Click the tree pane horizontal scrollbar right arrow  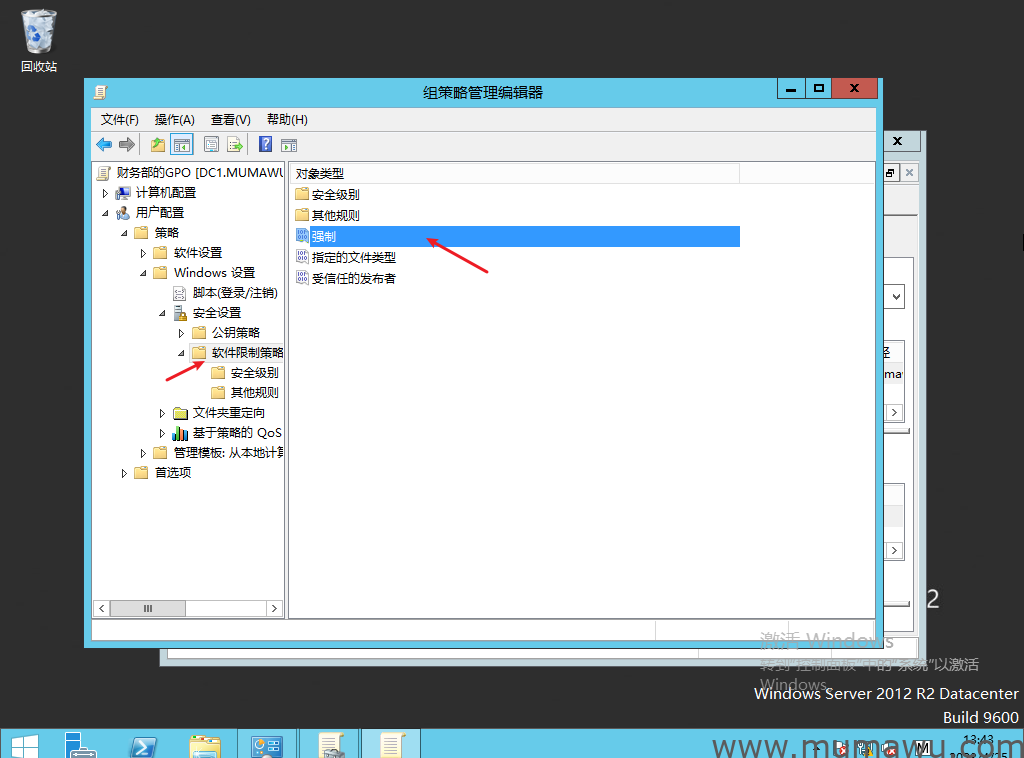tap(274, 608)
